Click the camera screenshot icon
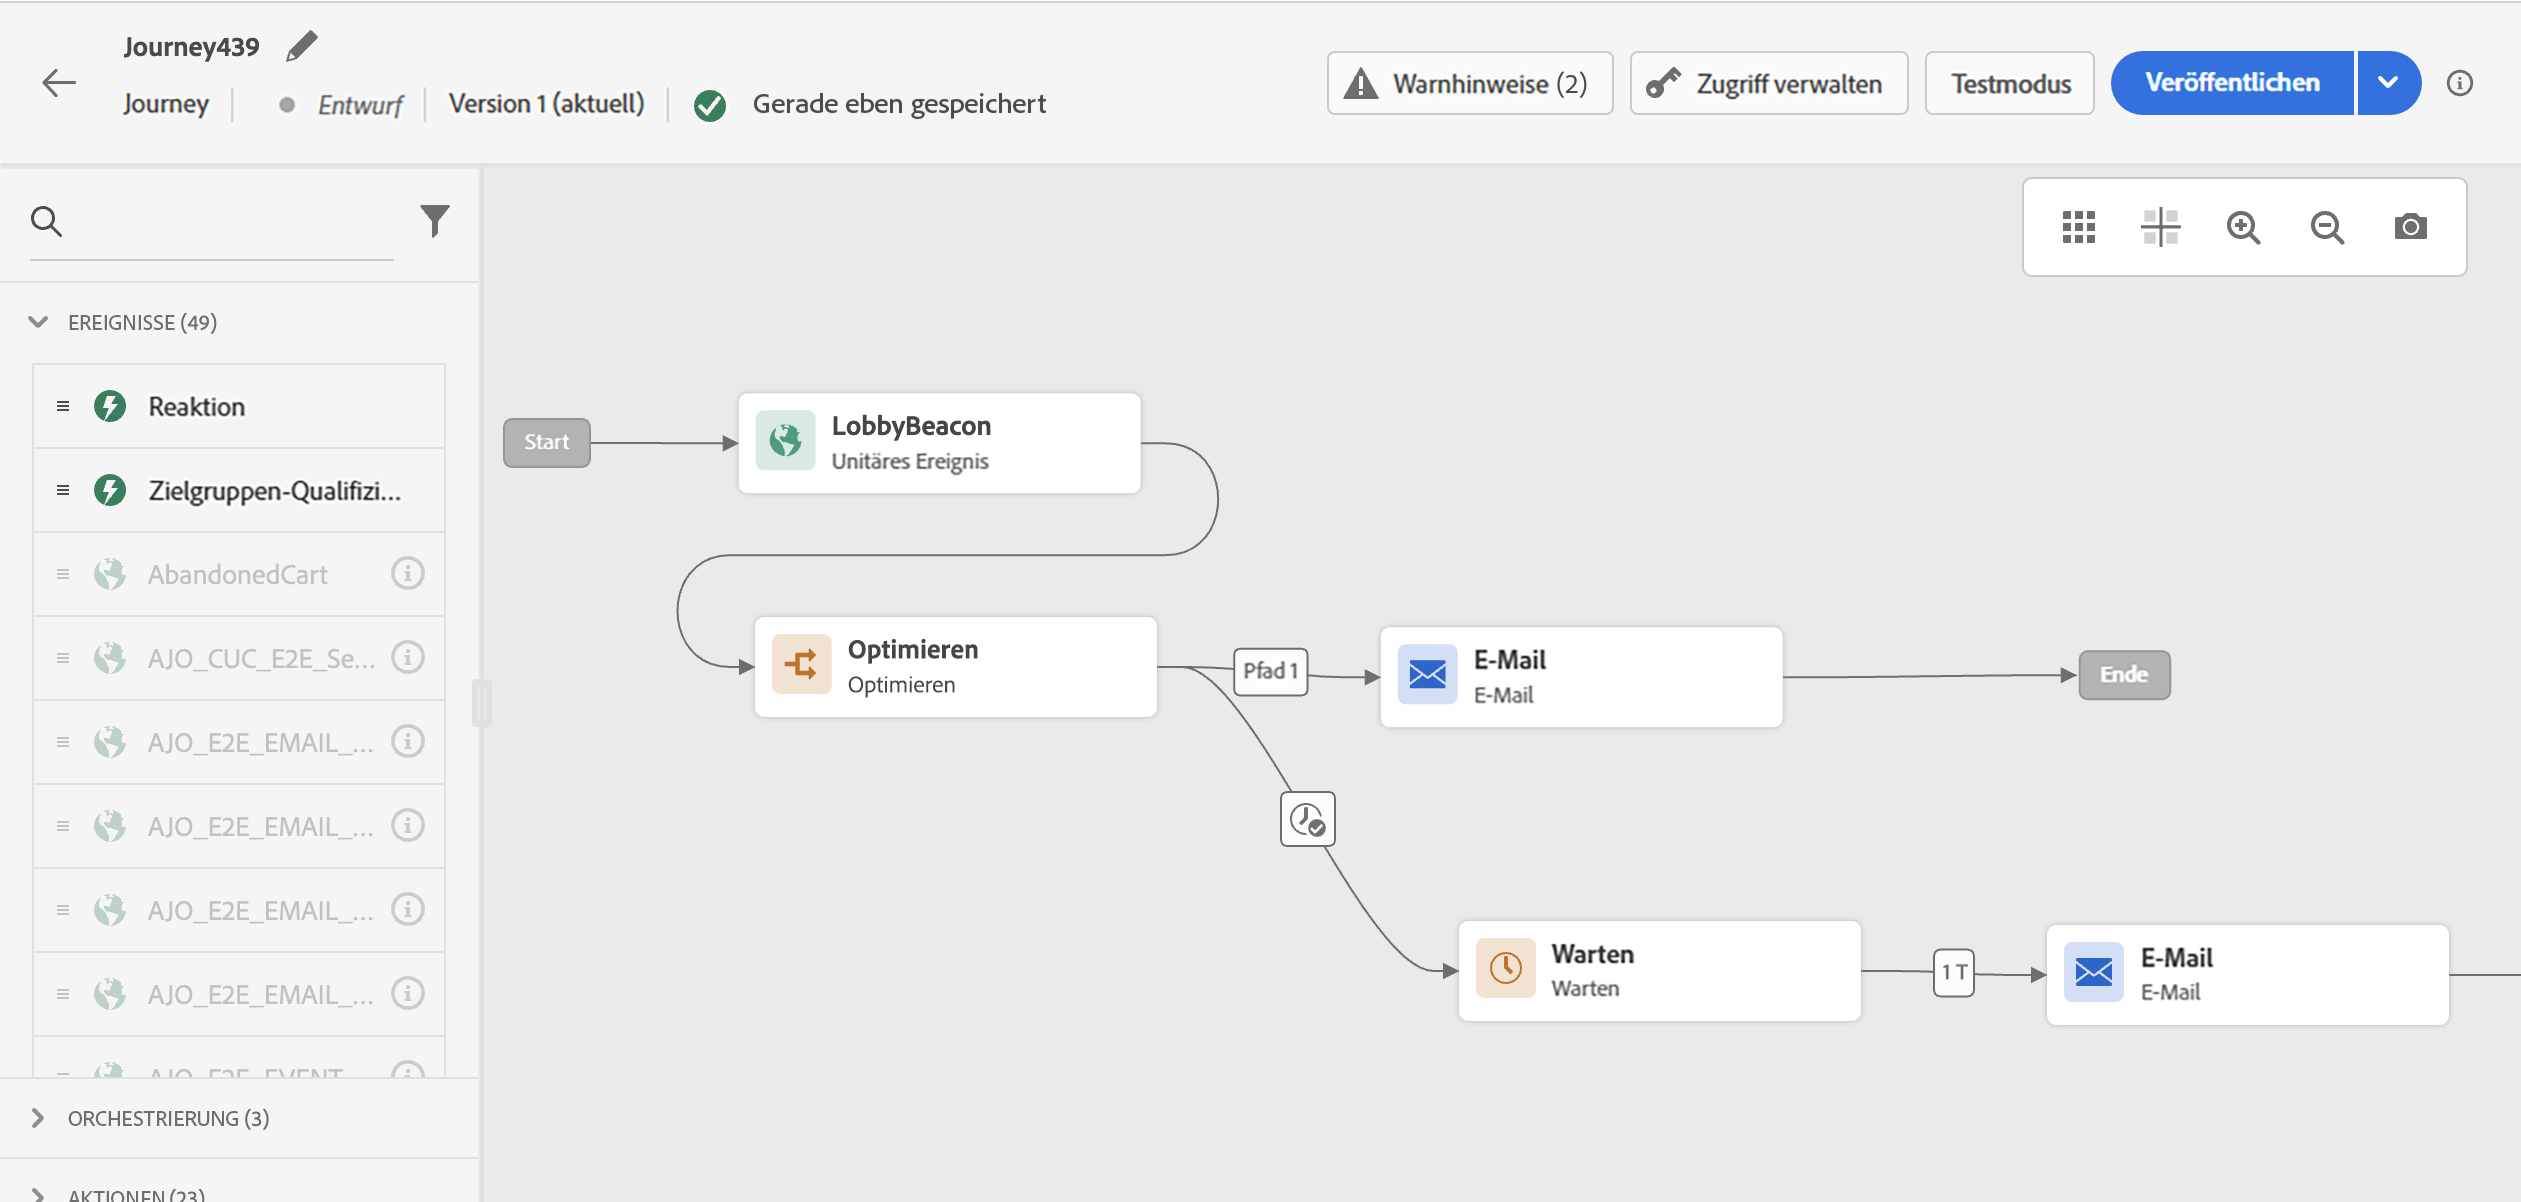2521x1202 pixels. (2410, 227)
